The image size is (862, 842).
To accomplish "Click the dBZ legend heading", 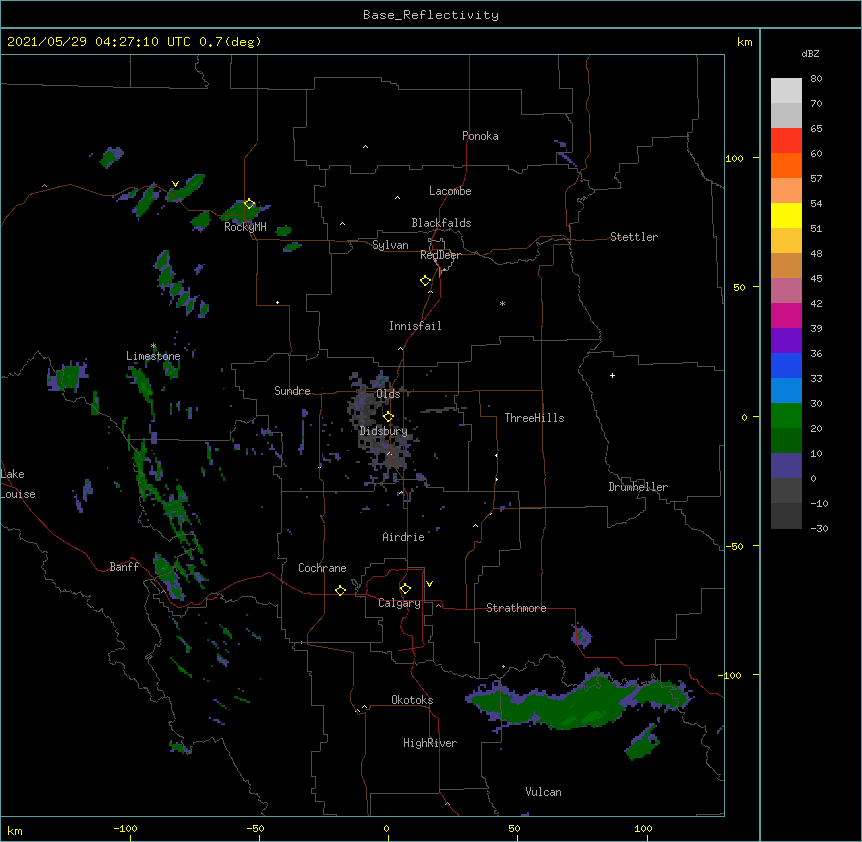I will tap(810, 54).
